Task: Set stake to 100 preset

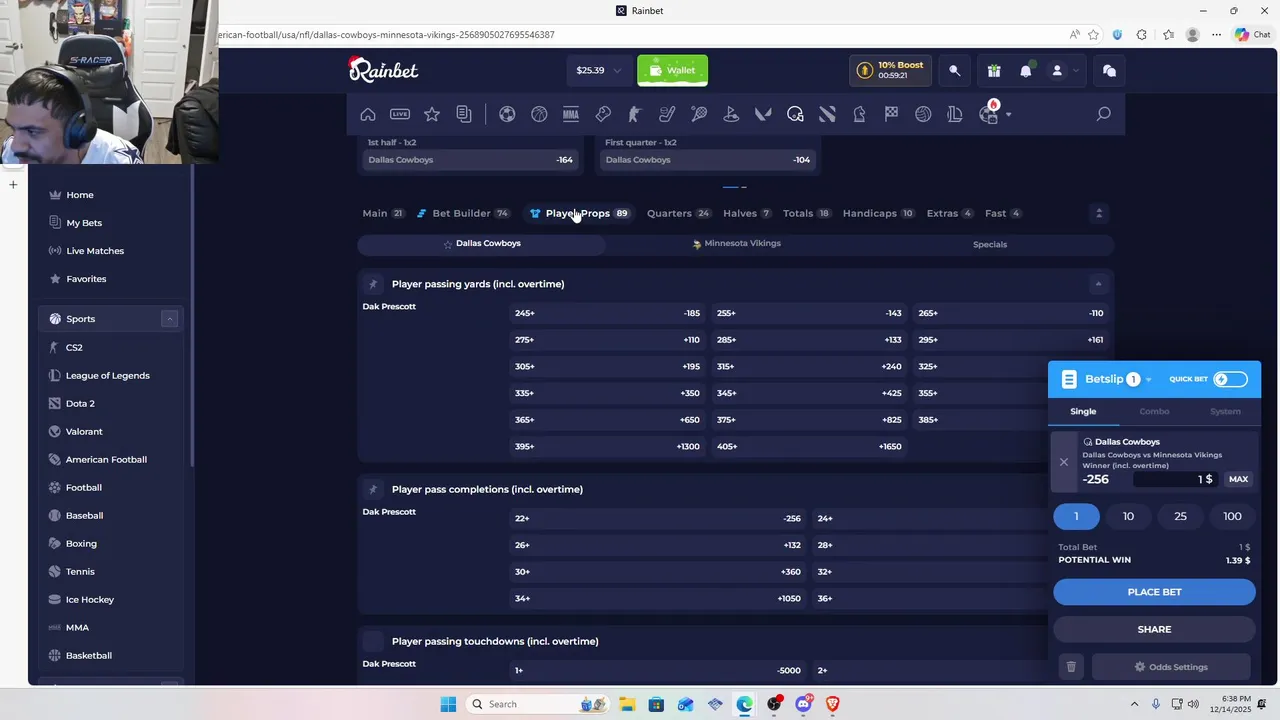Action: (1232, 516)
